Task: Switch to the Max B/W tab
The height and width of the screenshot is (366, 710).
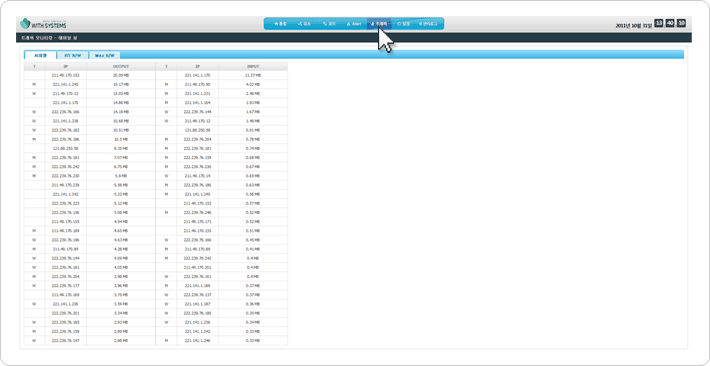Action: (105, 55)
